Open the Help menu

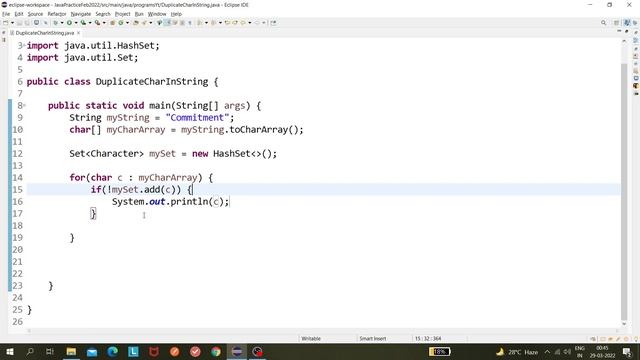click(176, 14)
